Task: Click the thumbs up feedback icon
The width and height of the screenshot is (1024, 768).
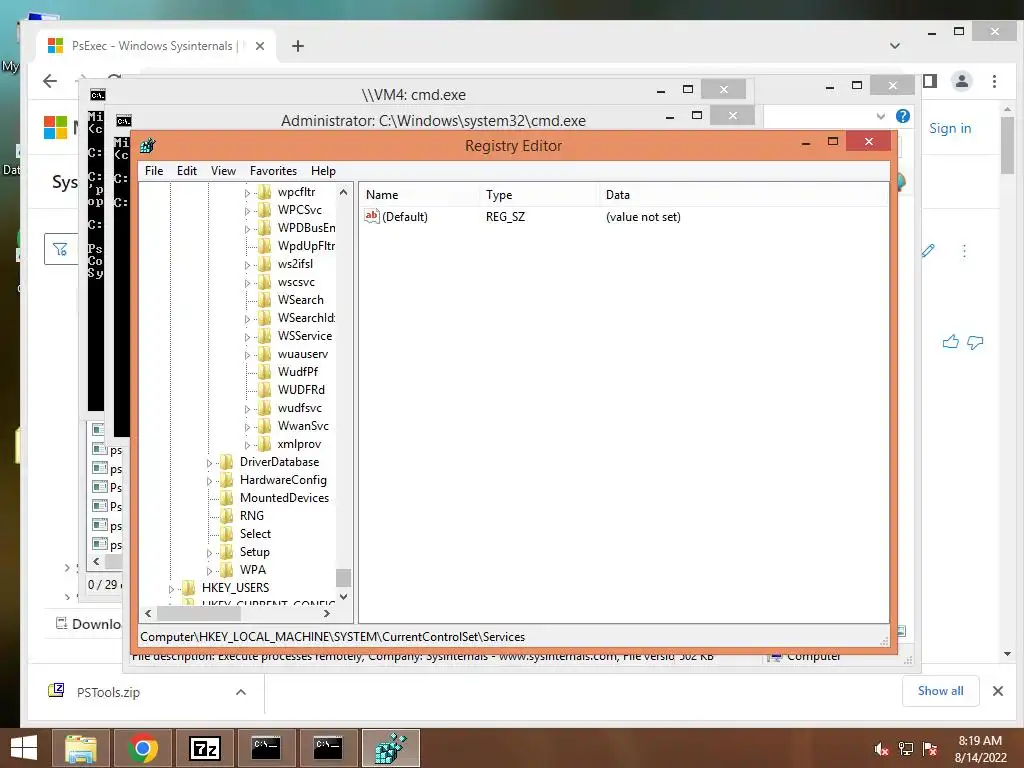Action: (951, 342)
